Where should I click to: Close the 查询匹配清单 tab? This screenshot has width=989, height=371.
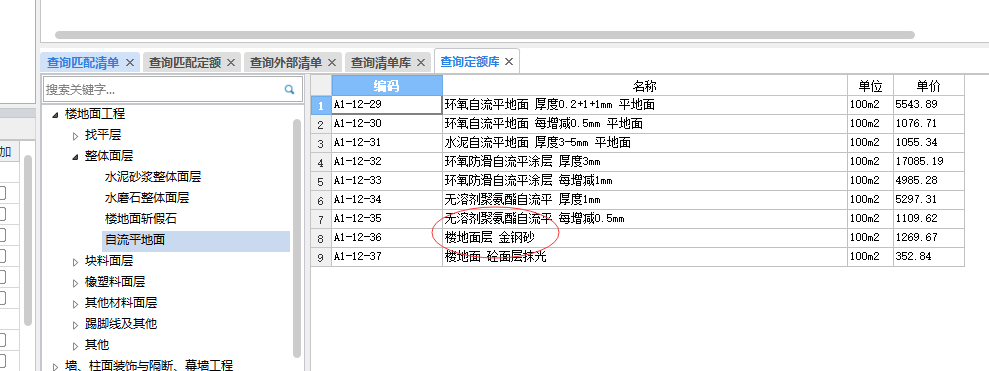[130, 62]
